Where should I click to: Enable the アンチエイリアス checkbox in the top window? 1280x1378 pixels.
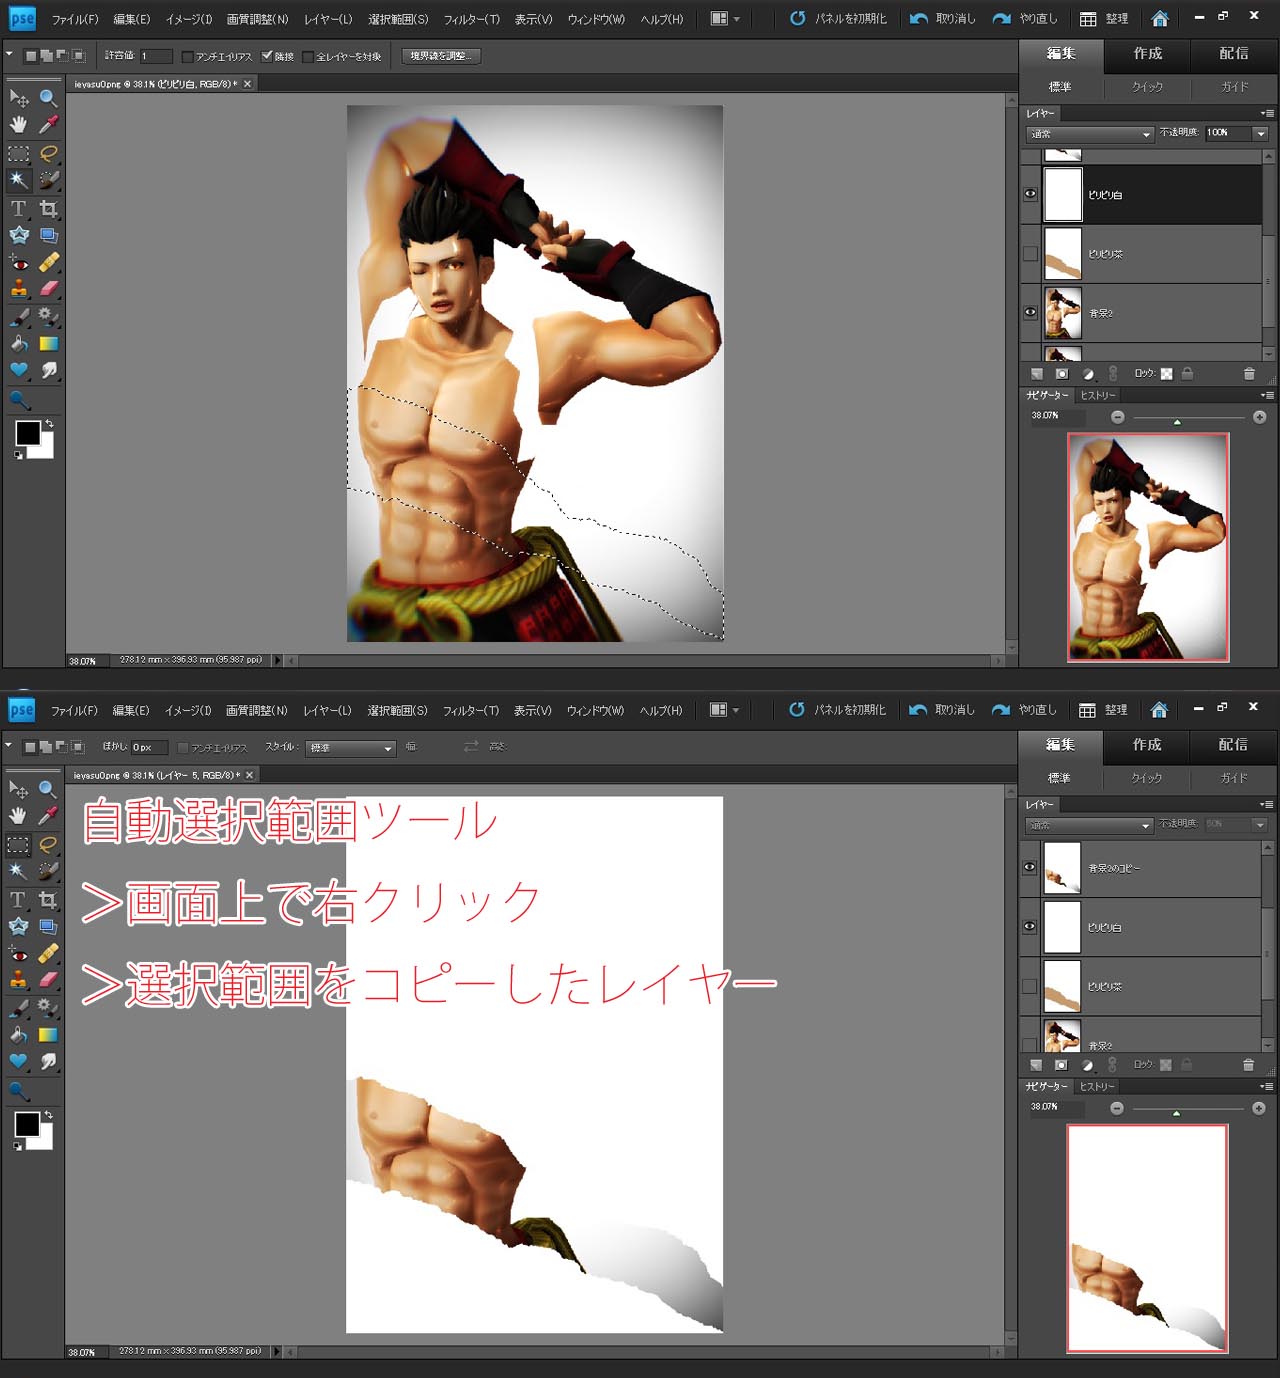click(187, 57)
